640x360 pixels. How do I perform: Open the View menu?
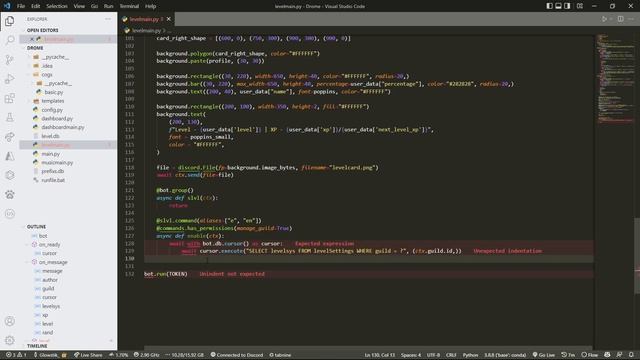[79, 6]
